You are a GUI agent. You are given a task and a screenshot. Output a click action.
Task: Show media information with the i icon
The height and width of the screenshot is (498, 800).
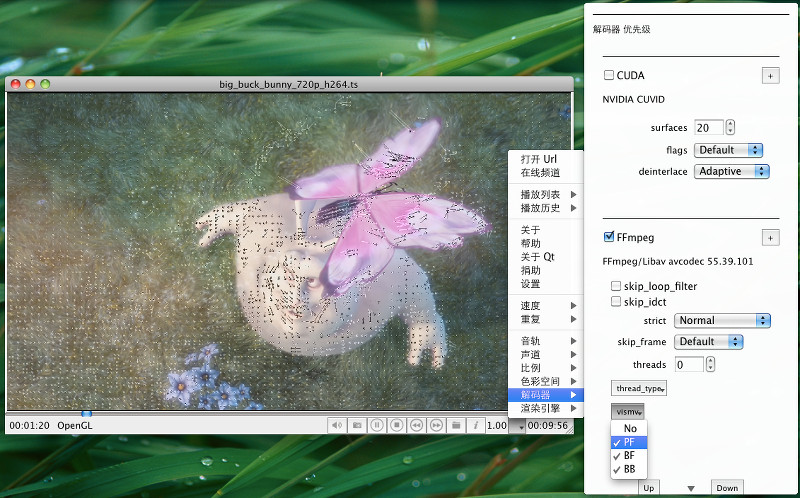(476, 425)
